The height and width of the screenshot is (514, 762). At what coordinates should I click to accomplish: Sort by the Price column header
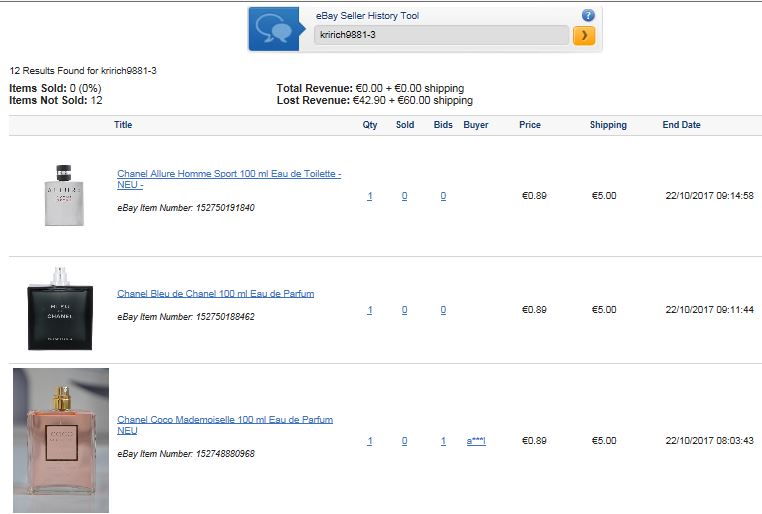(x=530, y=125)
